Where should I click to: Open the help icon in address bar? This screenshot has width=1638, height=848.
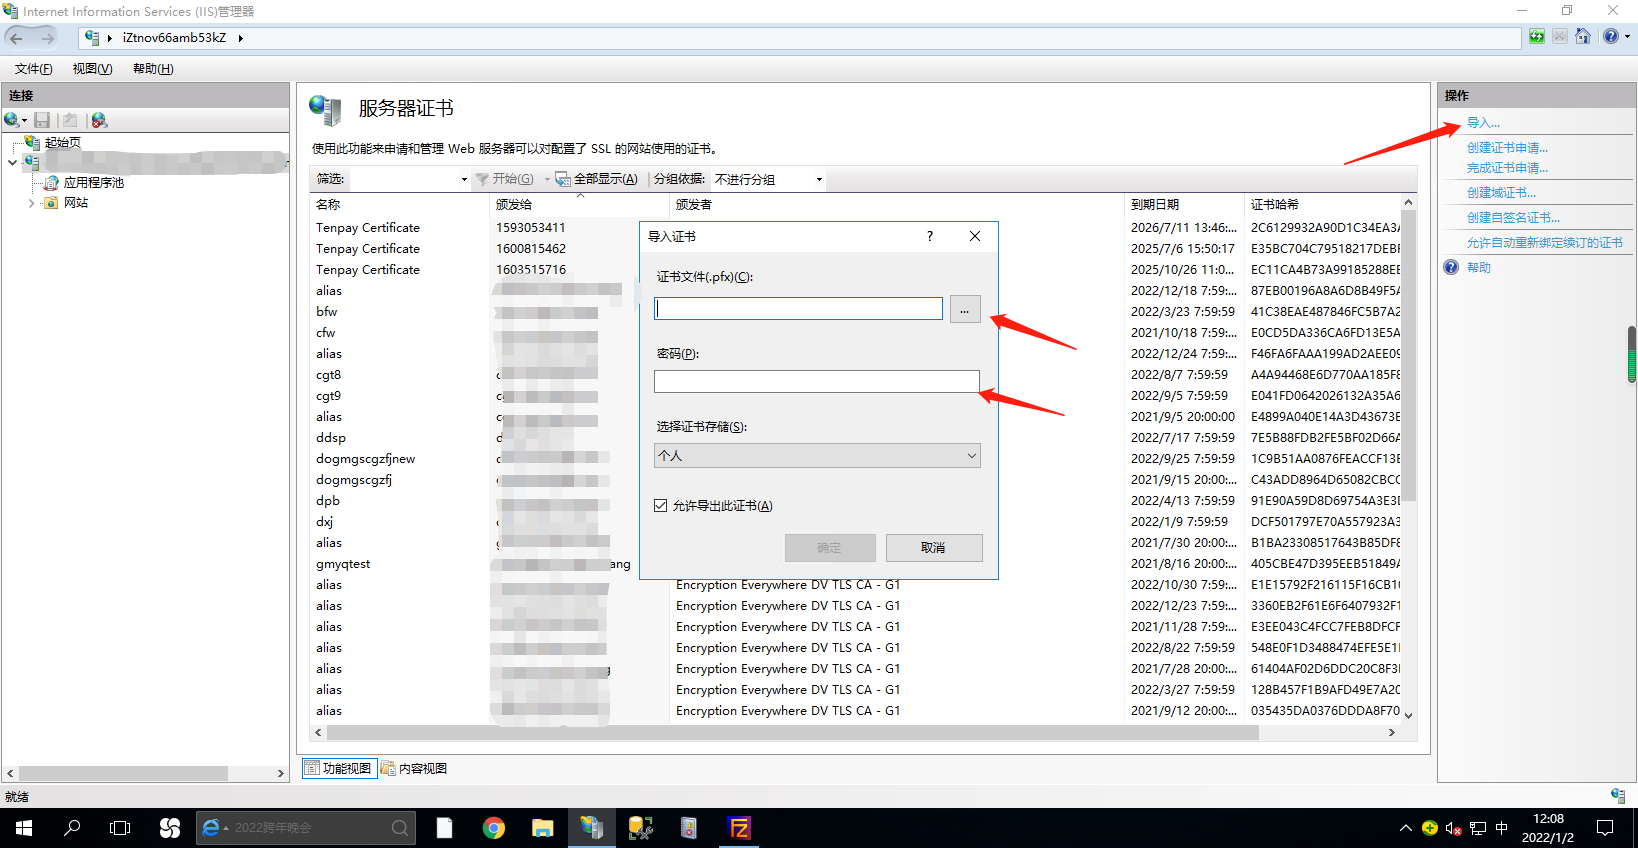point(1611,37)
